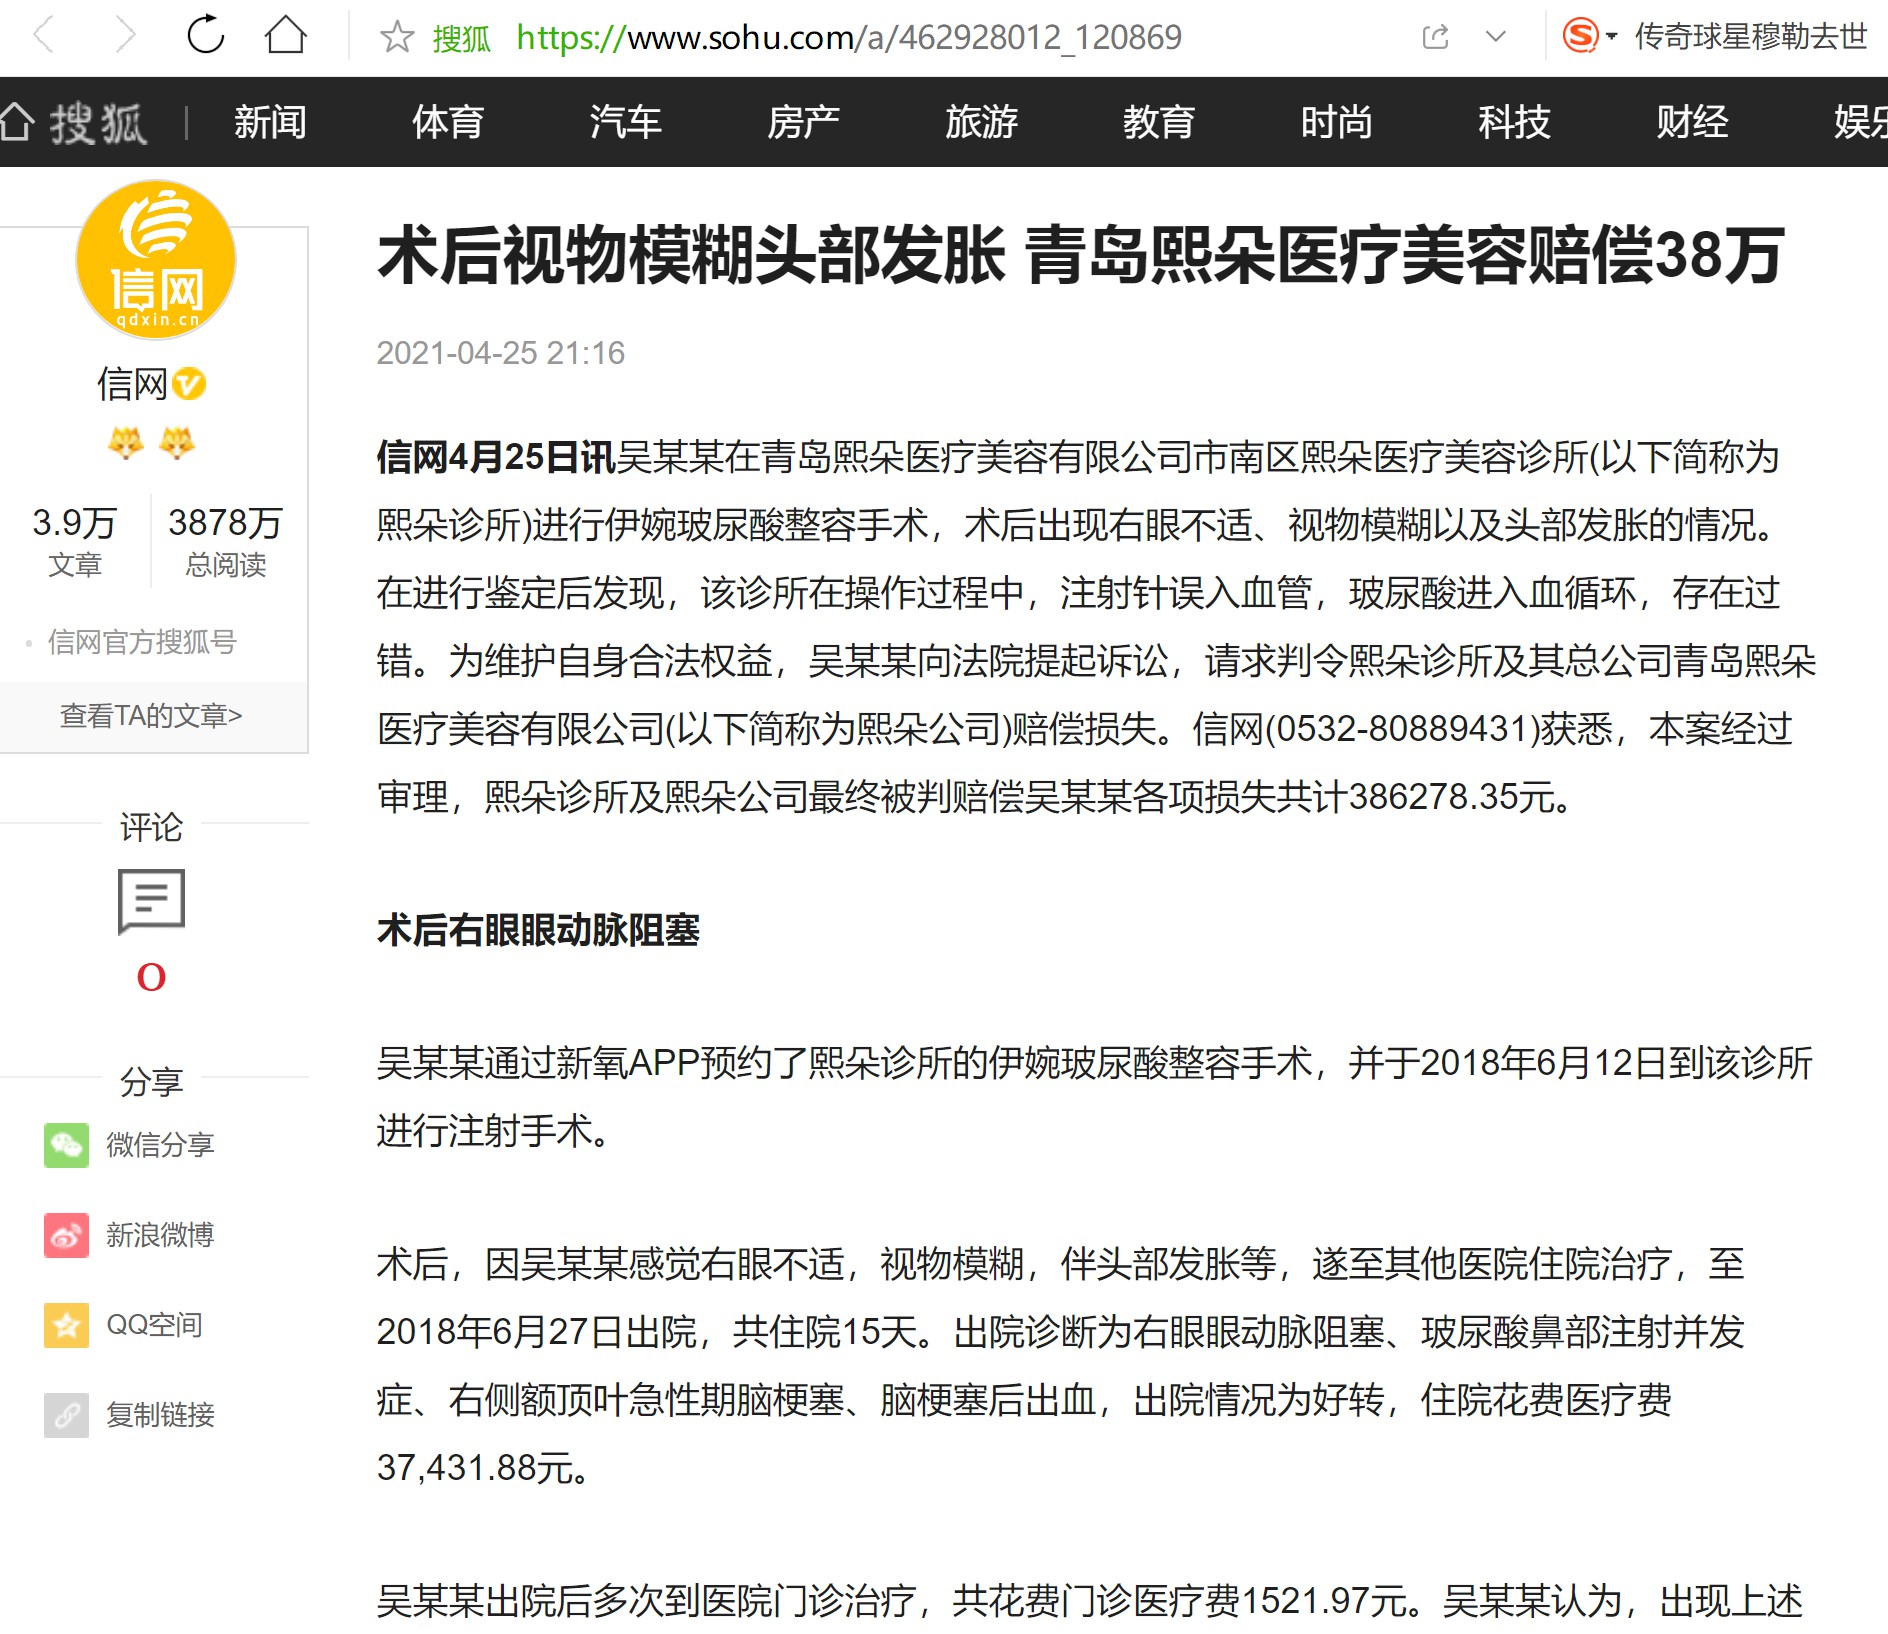Click the 信网 orange avatar logo
The height and width of the screenshot is (1634, 1888).
(x=156, y=260)
